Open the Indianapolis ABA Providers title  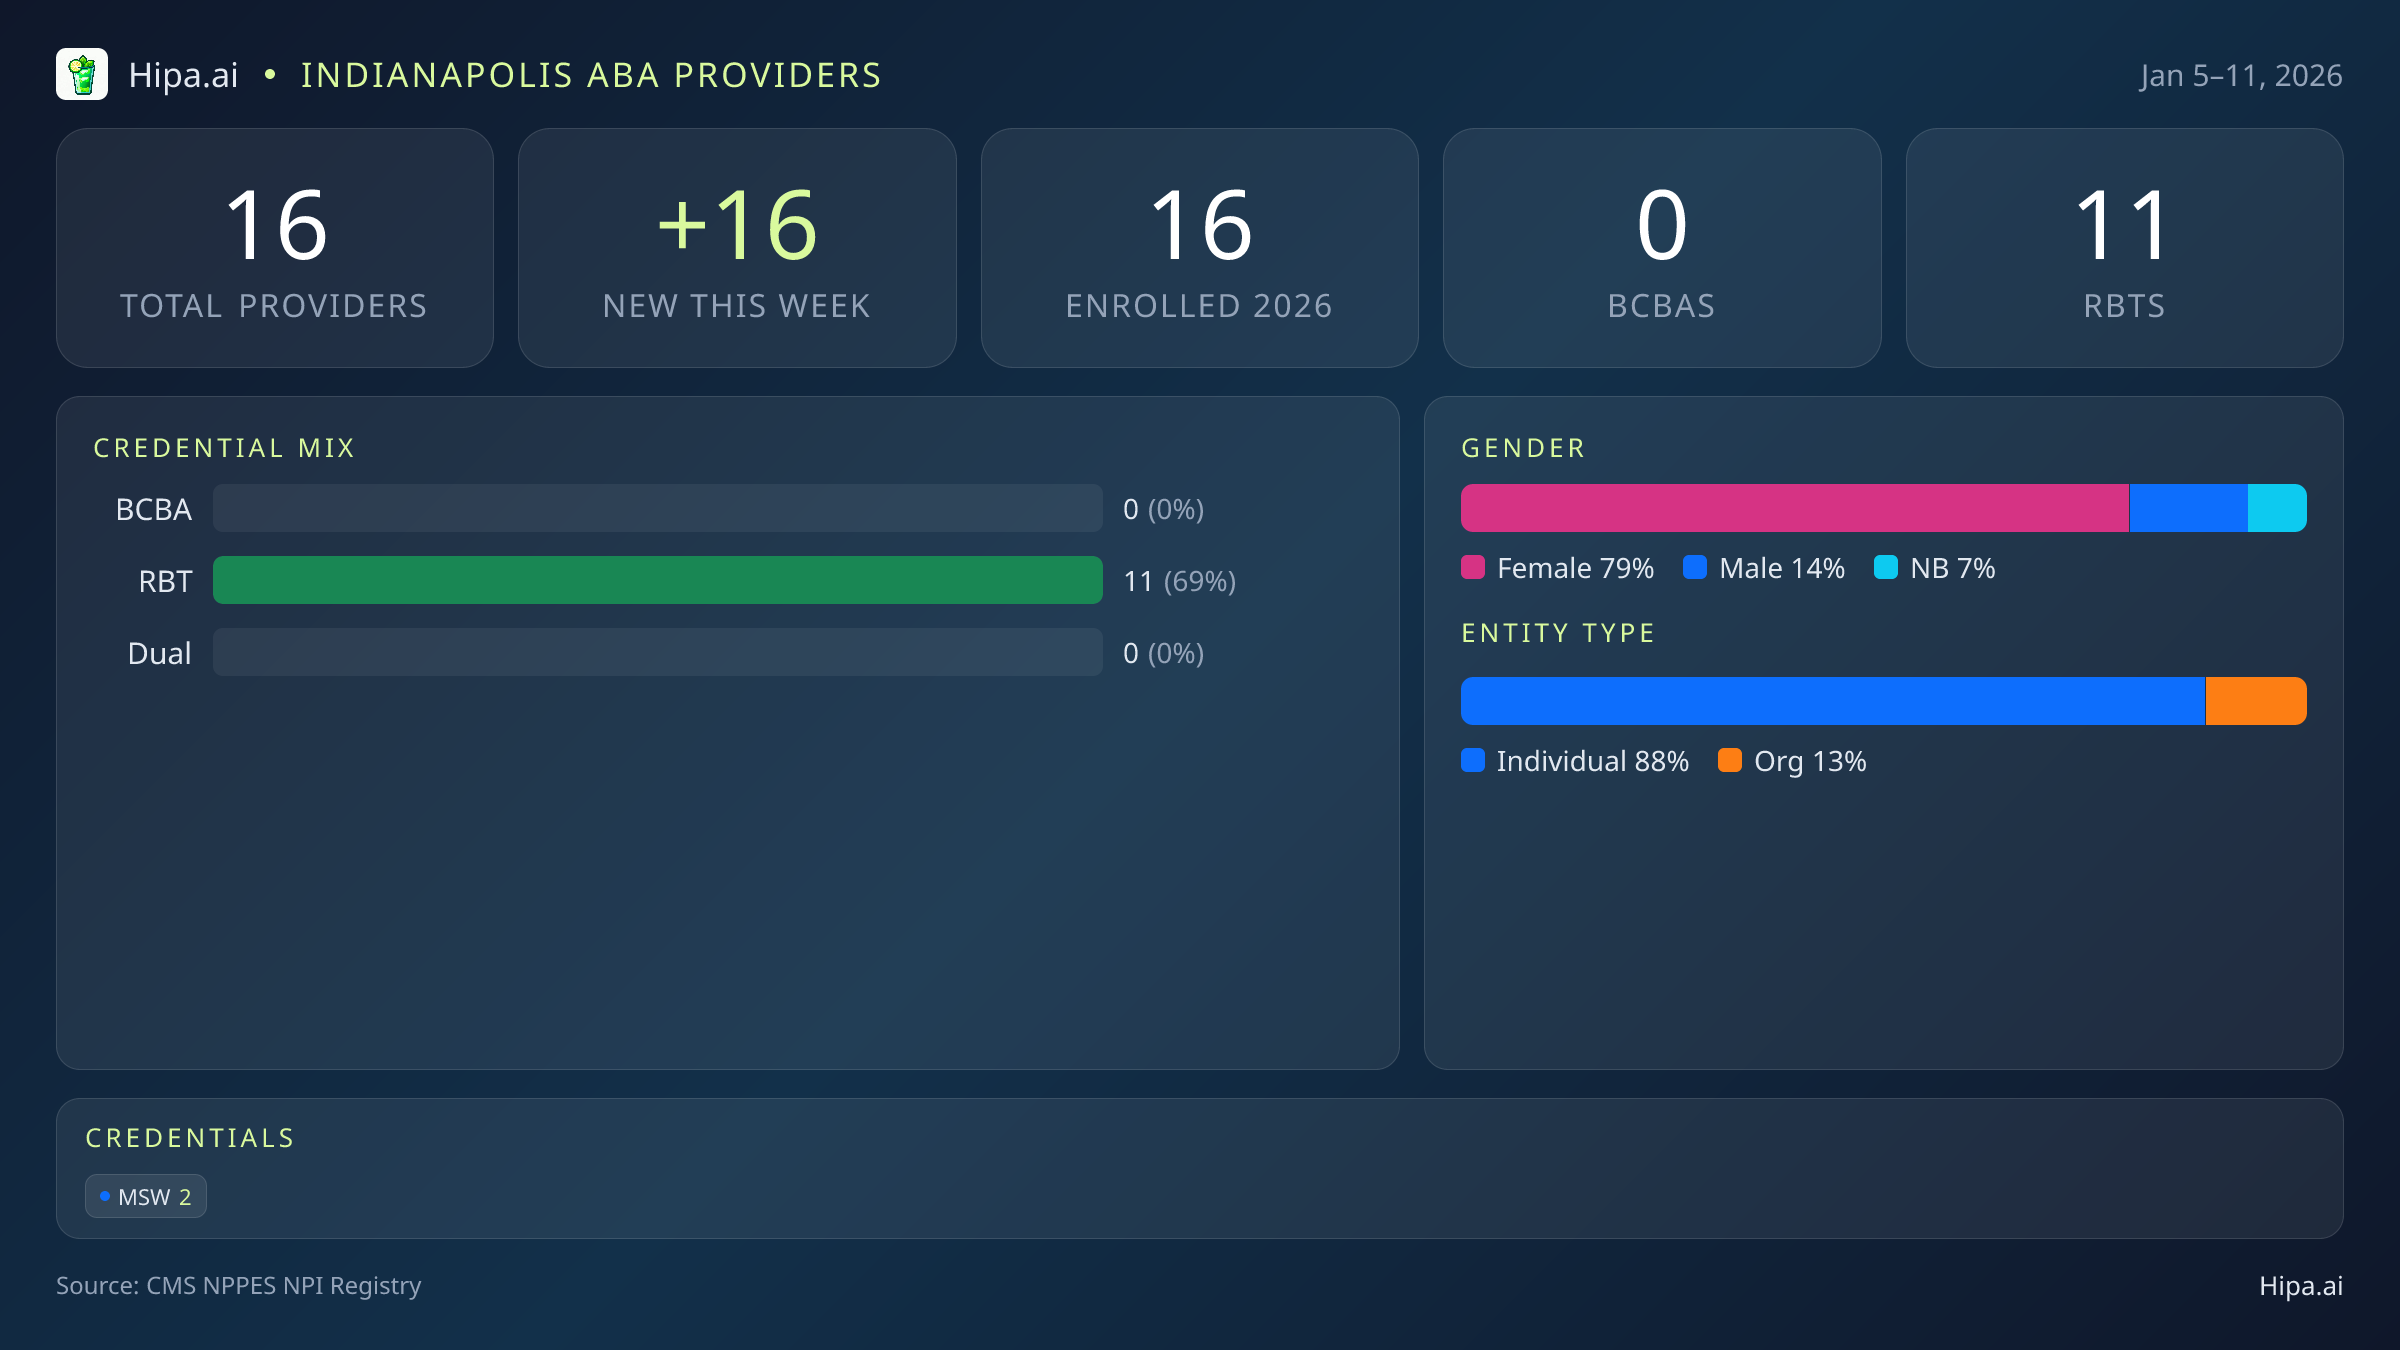click(591, 74)
